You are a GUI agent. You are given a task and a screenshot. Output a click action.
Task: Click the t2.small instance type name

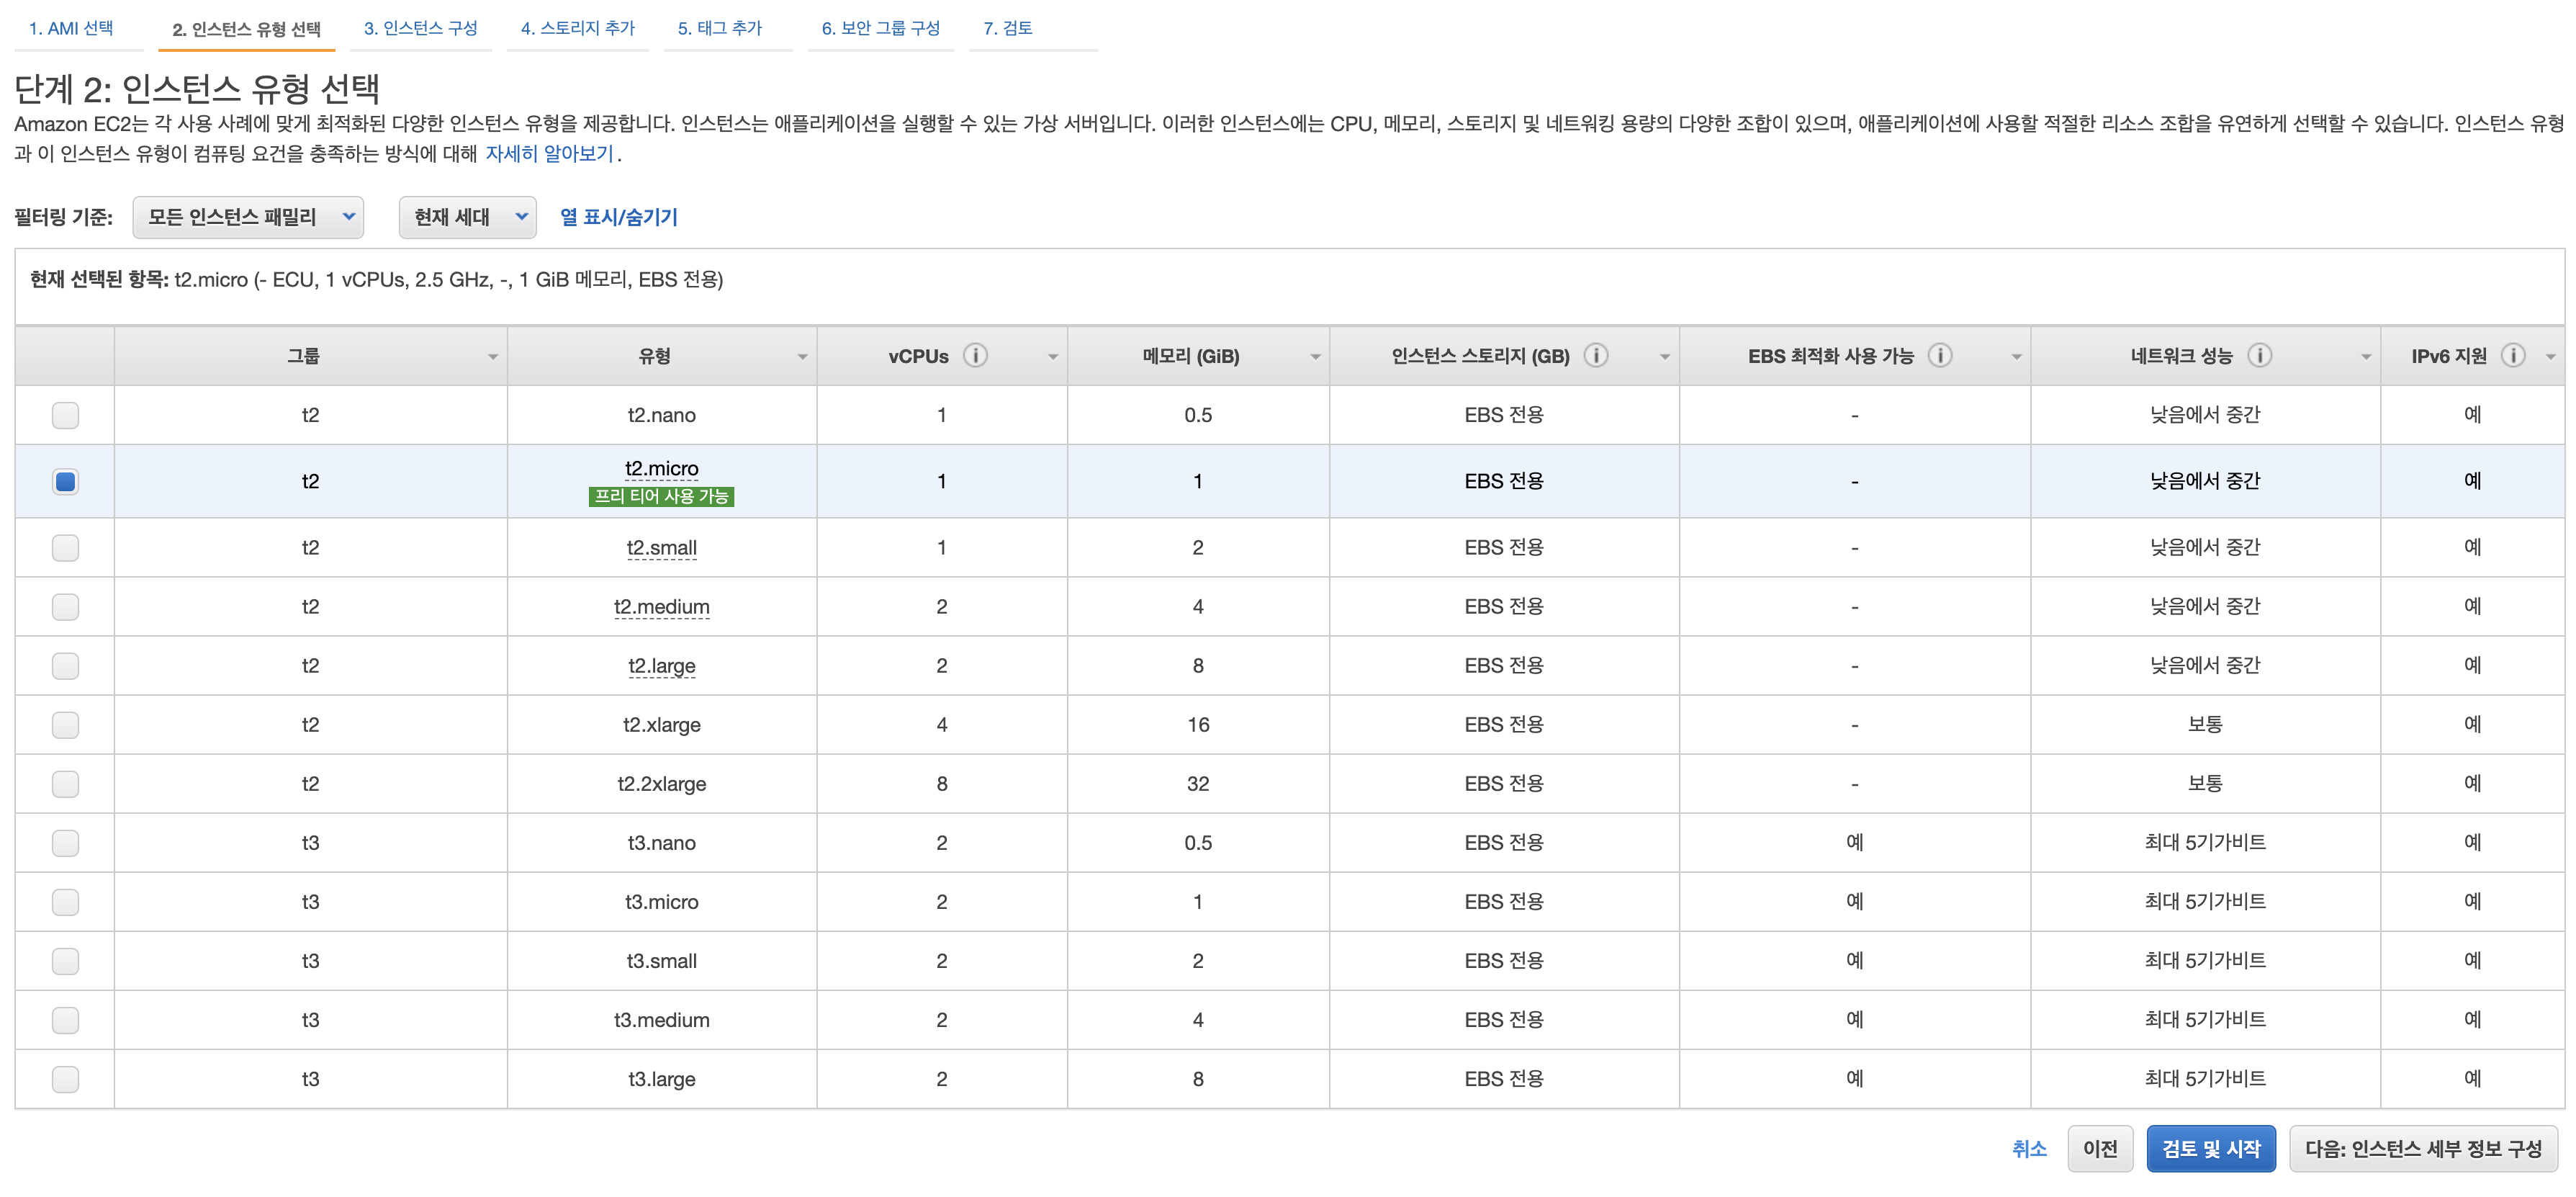point(661,548)
